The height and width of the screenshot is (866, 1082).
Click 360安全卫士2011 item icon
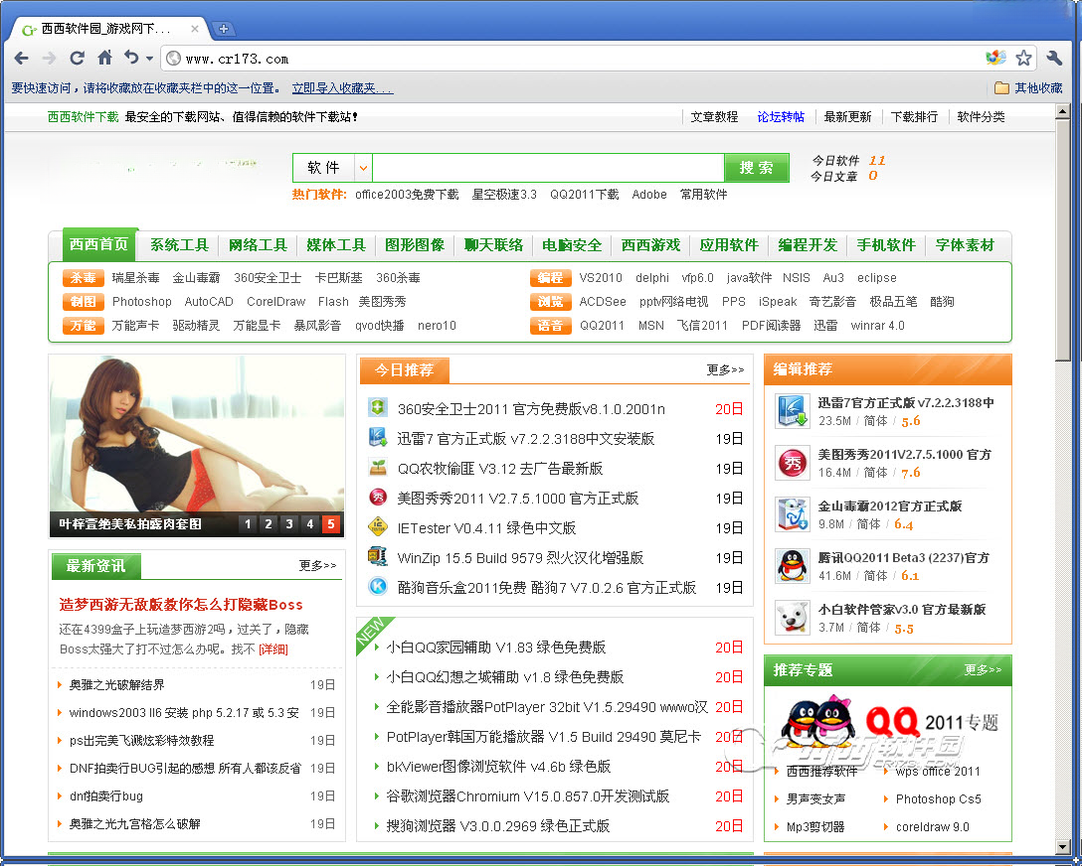click(x=377, y=408)
